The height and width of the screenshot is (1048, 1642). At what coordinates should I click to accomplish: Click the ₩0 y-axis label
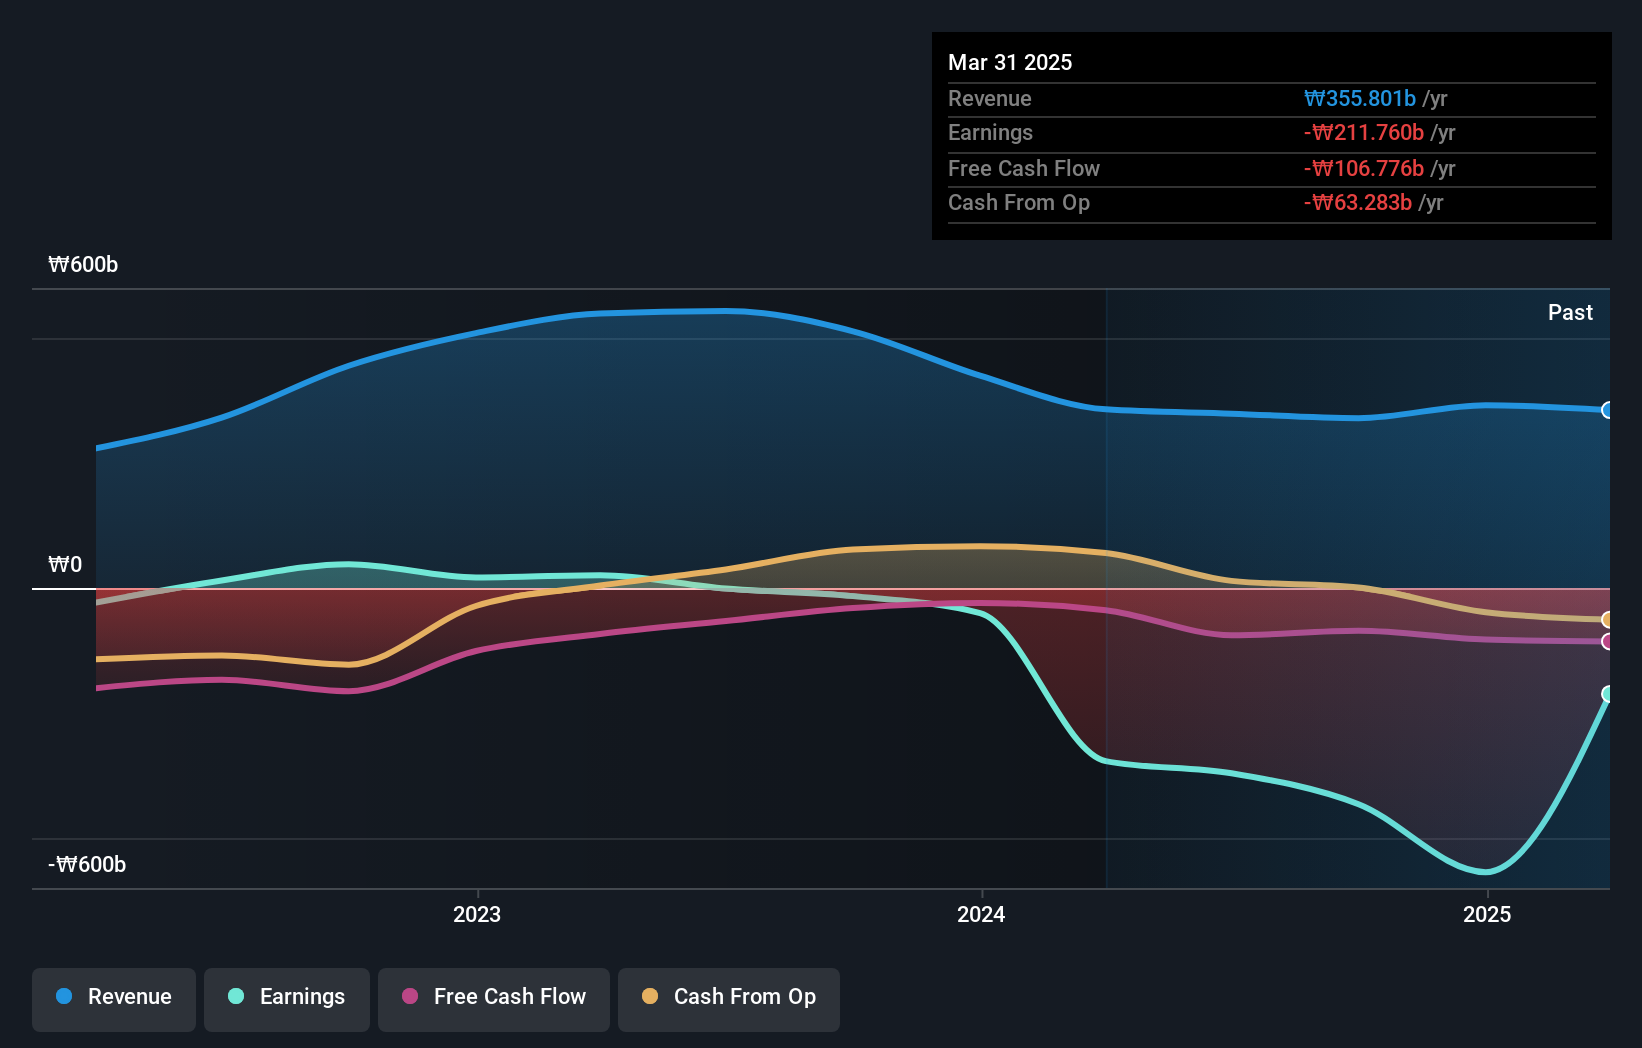click(65, 564)
